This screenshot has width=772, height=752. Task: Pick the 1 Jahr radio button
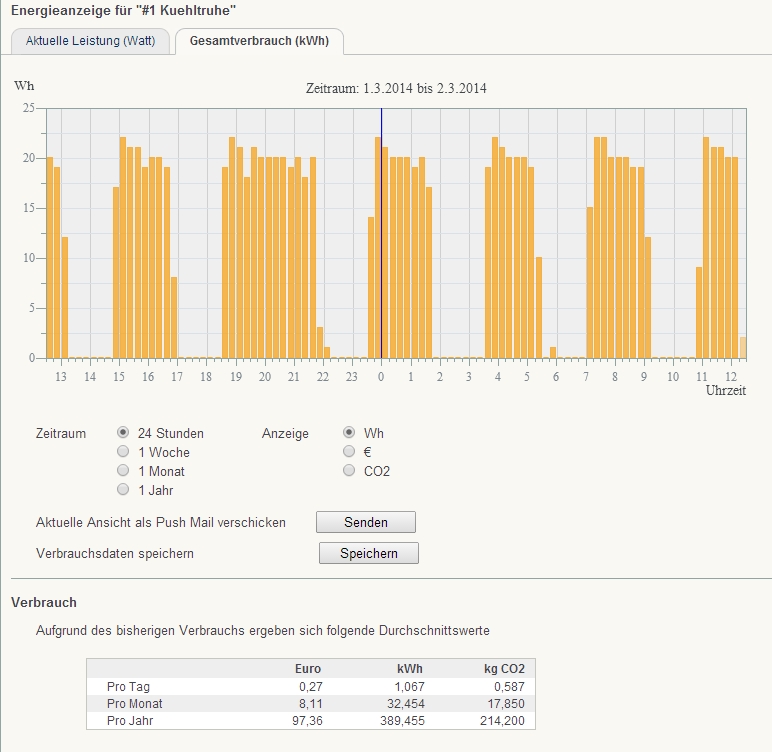tap(123, 490)
